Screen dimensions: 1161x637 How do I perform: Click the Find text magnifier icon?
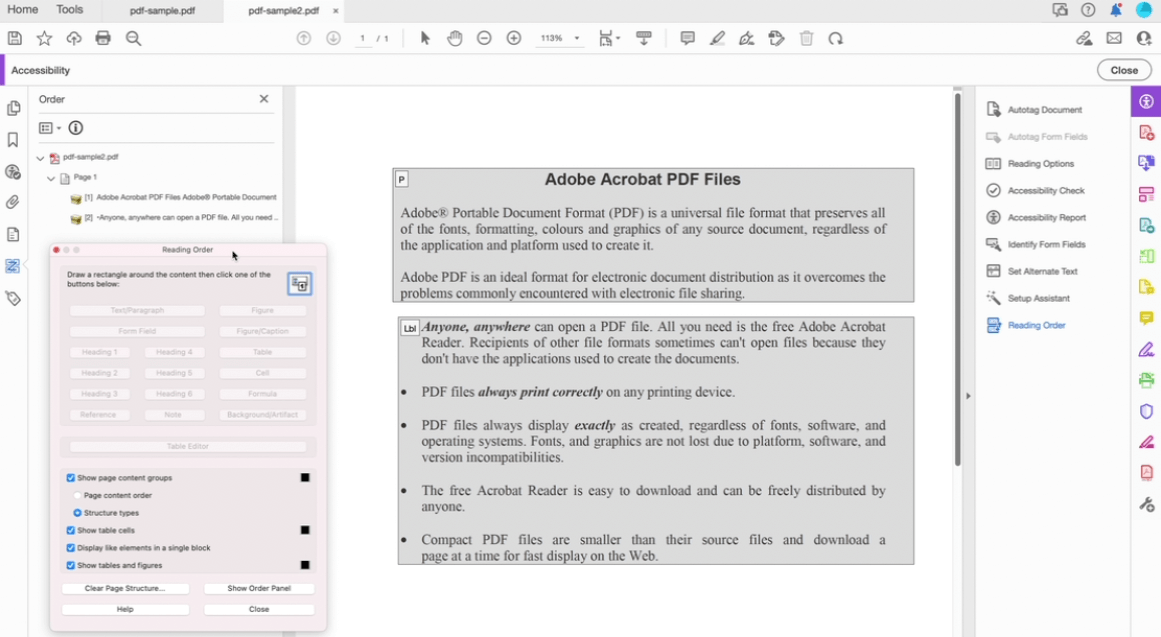click(133, 39)
